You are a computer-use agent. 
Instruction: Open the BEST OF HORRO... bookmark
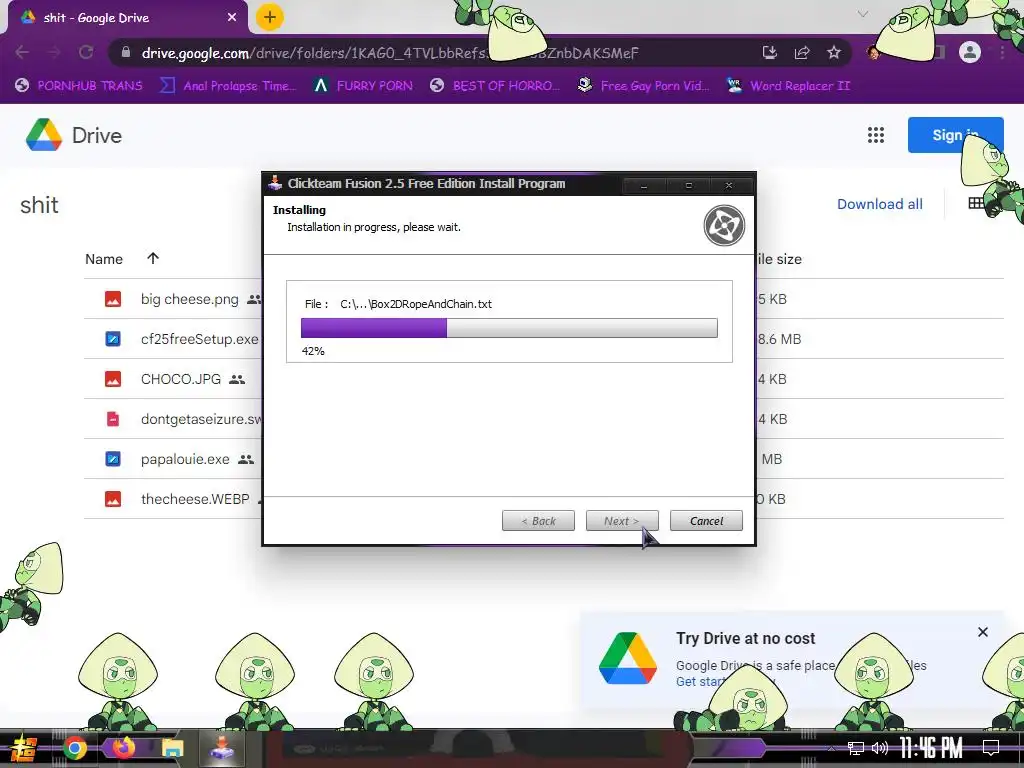click(495, 86)
